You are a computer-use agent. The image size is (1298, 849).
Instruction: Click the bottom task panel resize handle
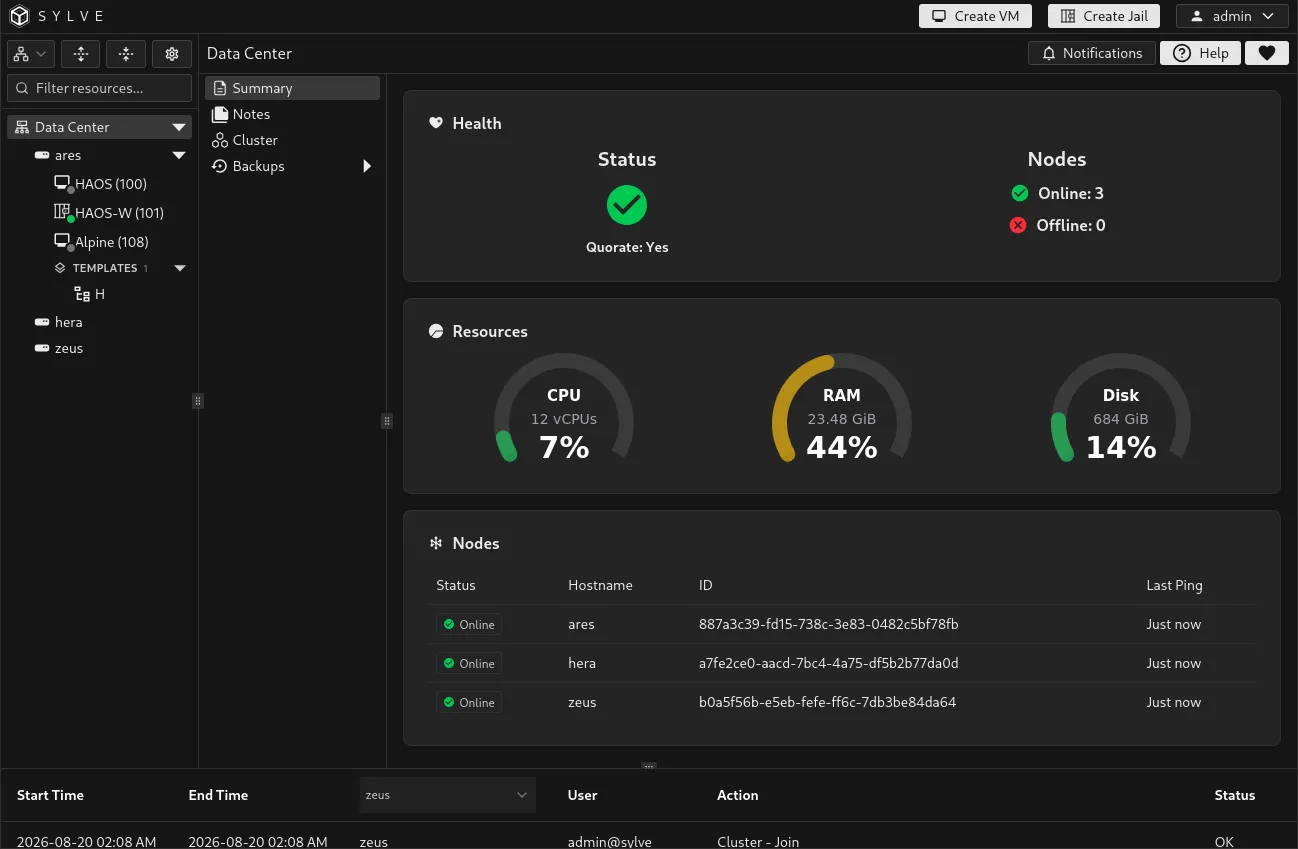648,767
